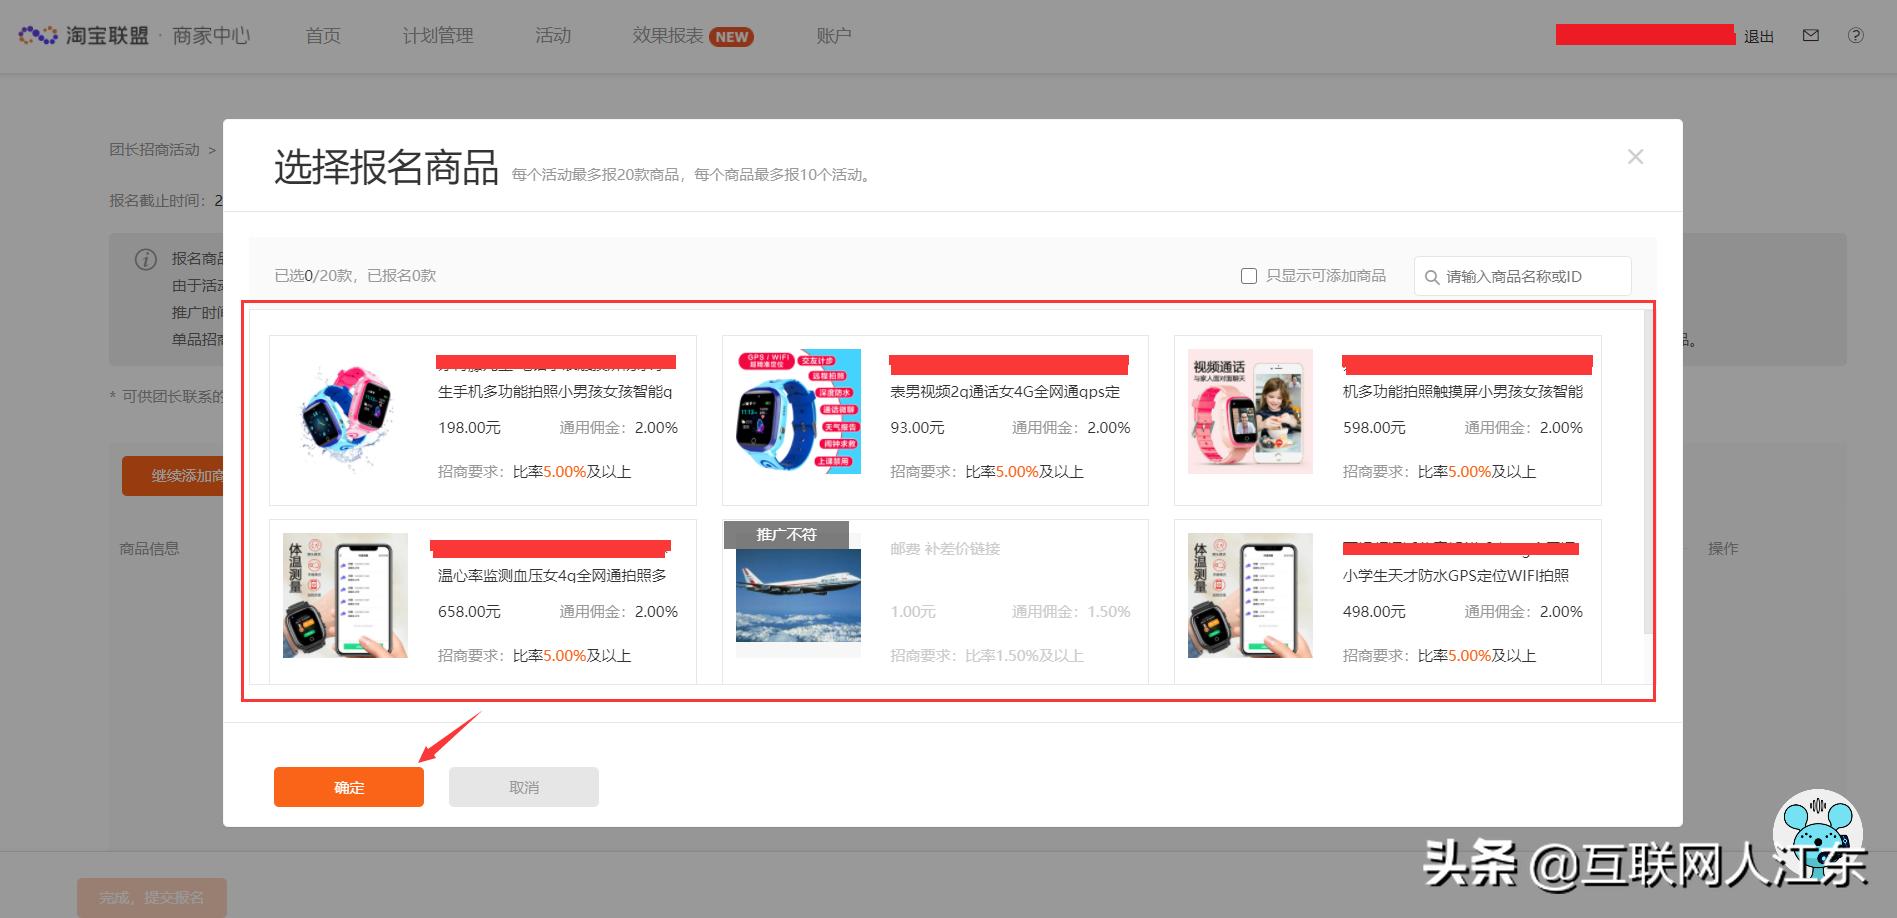Confirm selection with the 确定 button

[348, 786]
